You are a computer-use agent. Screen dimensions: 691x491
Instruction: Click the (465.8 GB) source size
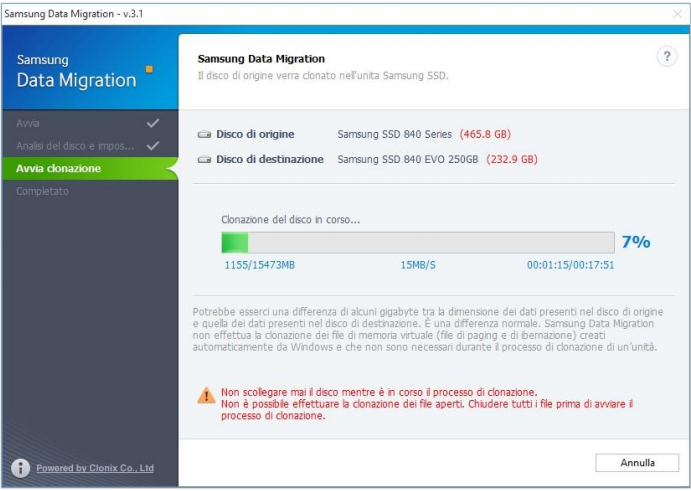pos(485,134)
